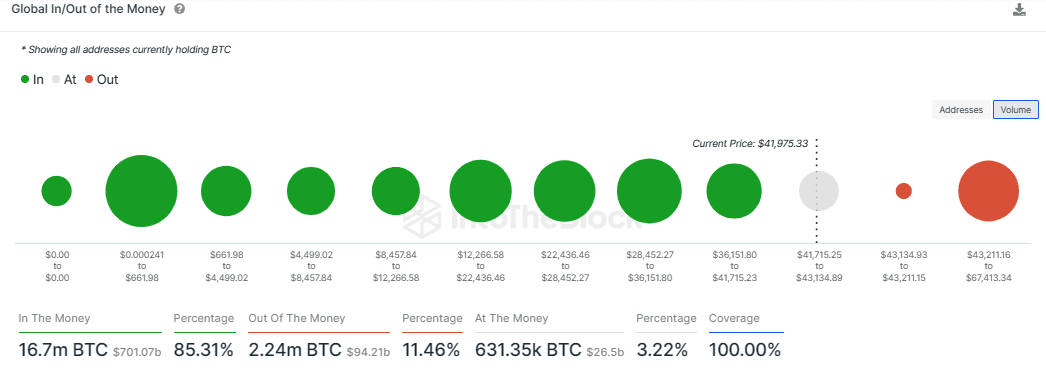Click the $22,436.46 to $28,452.27 bubble
Screen dimensions: 1046x380
point(564,191)
